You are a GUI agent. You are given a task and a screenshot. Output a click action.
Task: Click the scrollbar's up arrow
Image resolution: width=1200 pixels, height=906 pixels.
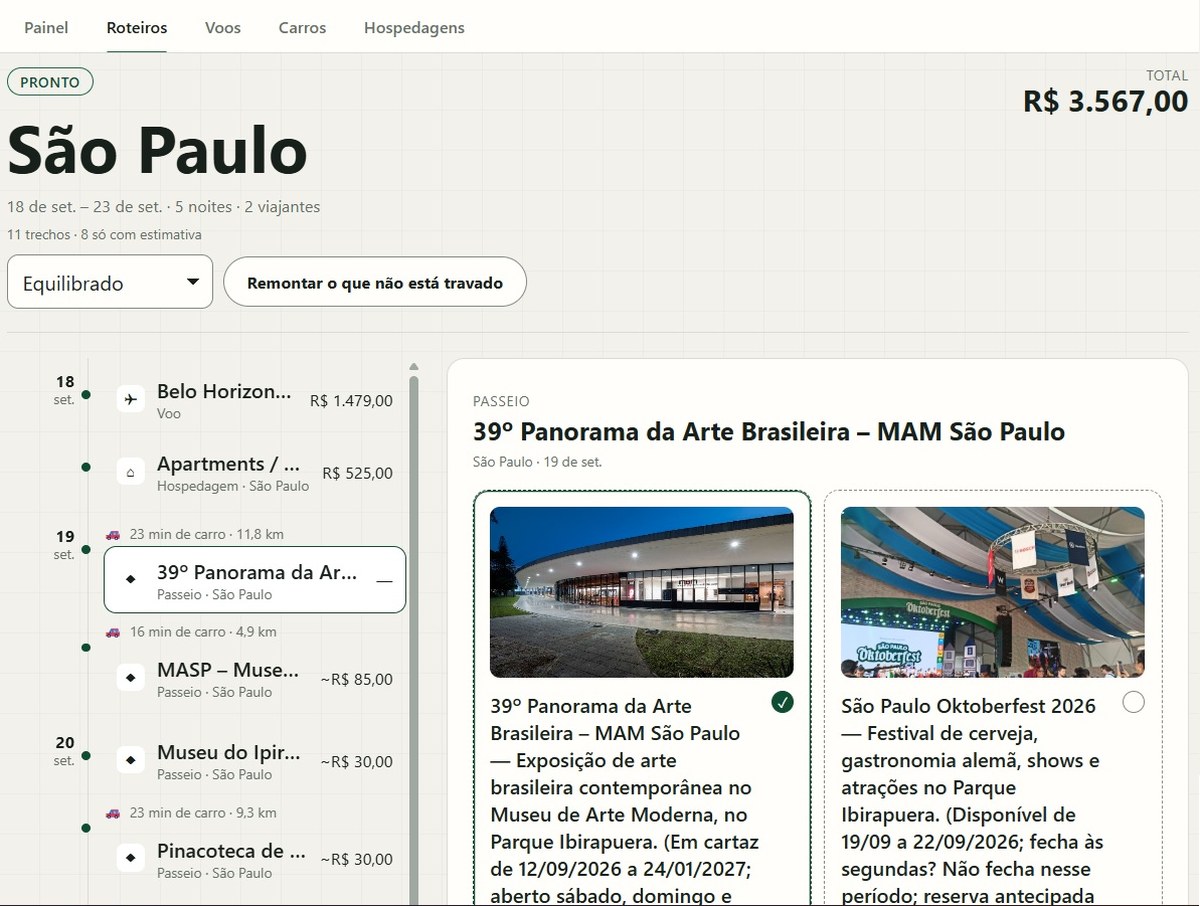[414, 367]
